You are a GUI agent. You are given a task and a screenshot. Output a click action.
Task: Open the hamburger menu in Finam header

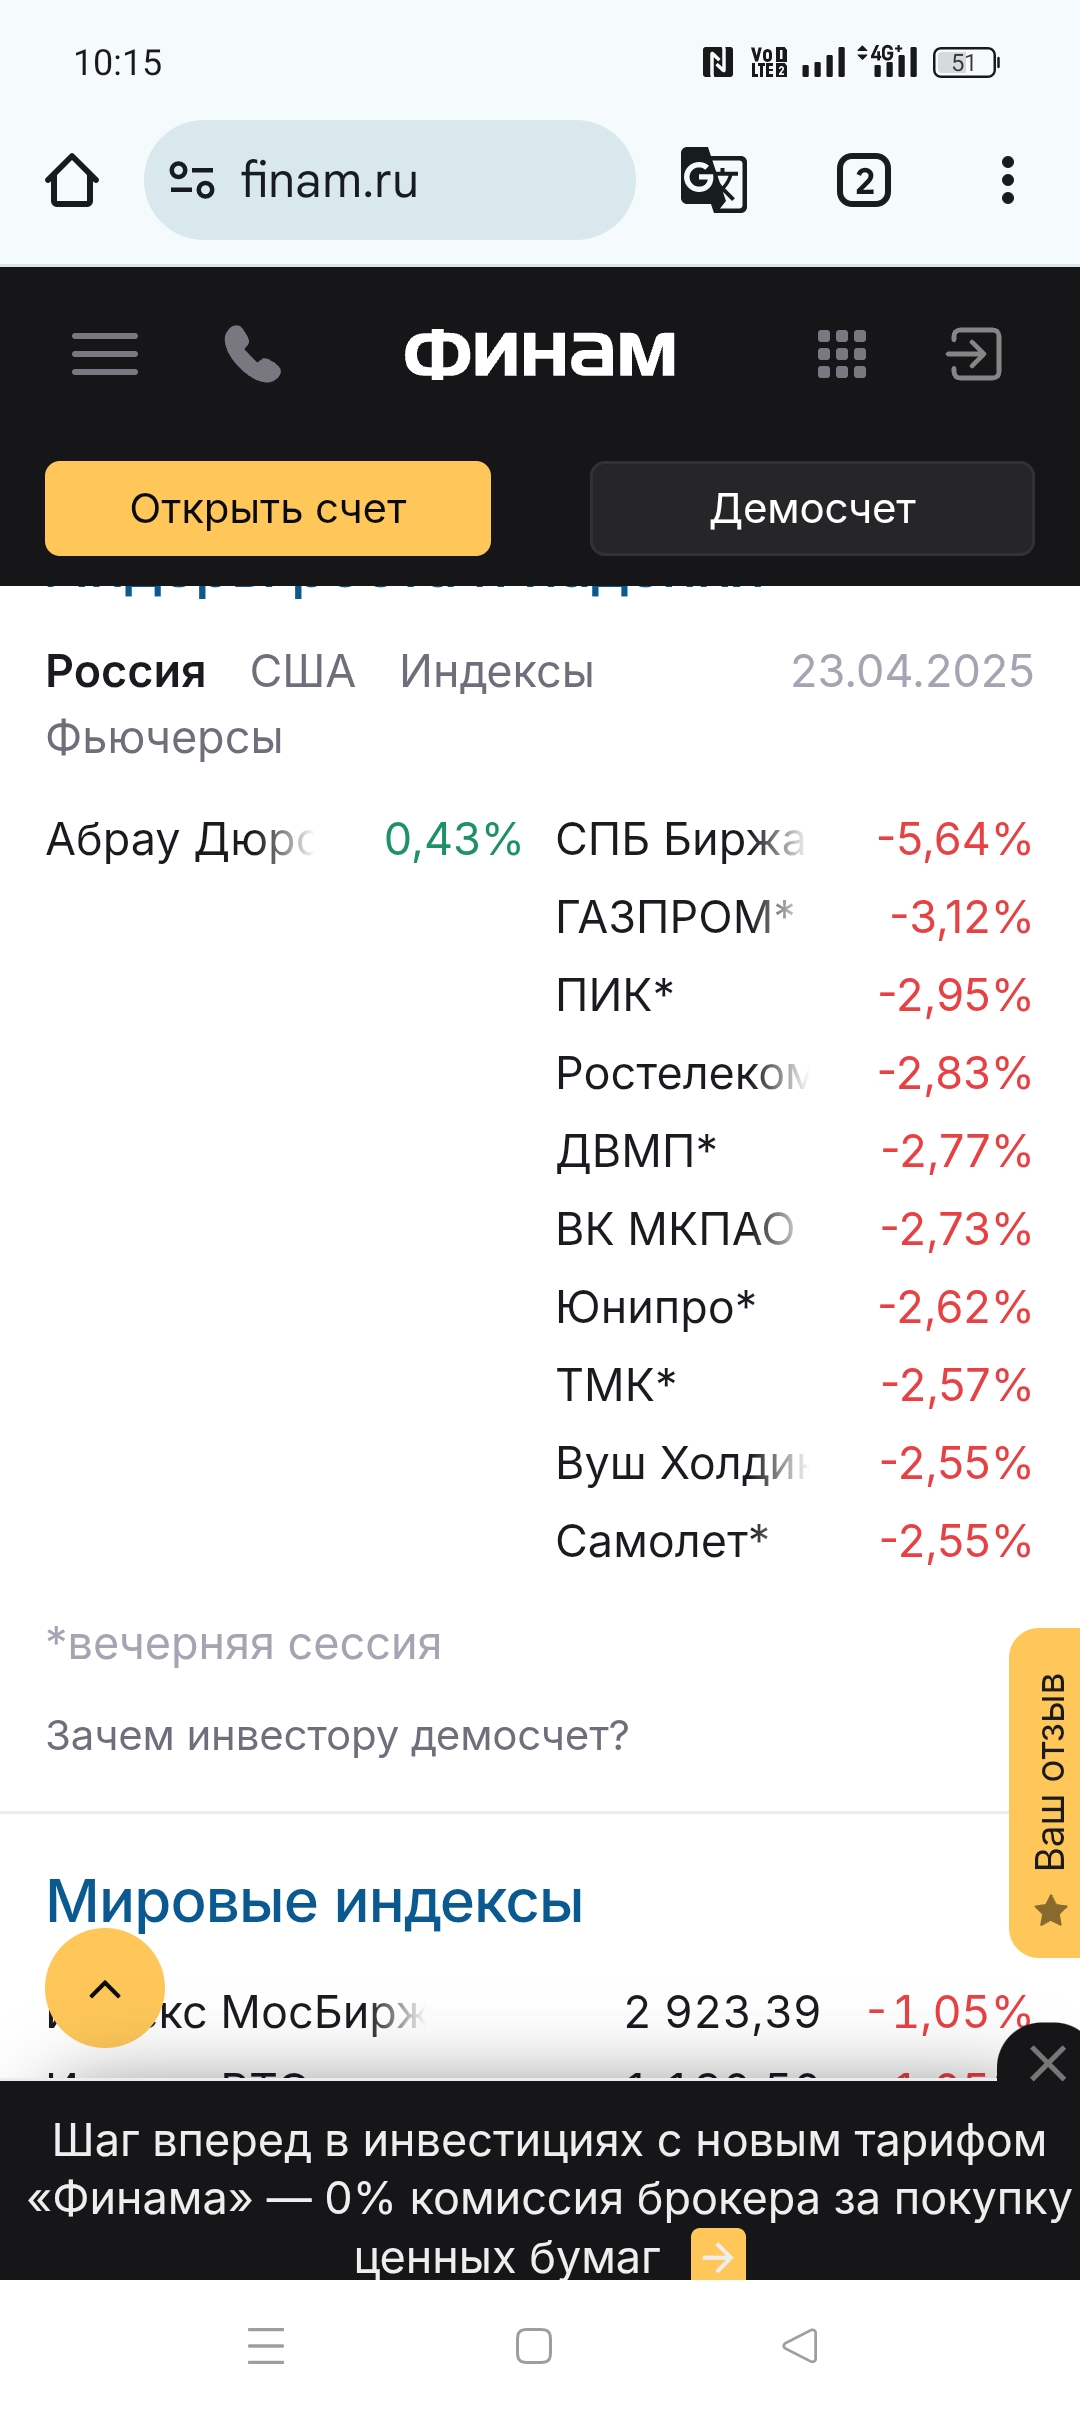[x=105, y=354]
